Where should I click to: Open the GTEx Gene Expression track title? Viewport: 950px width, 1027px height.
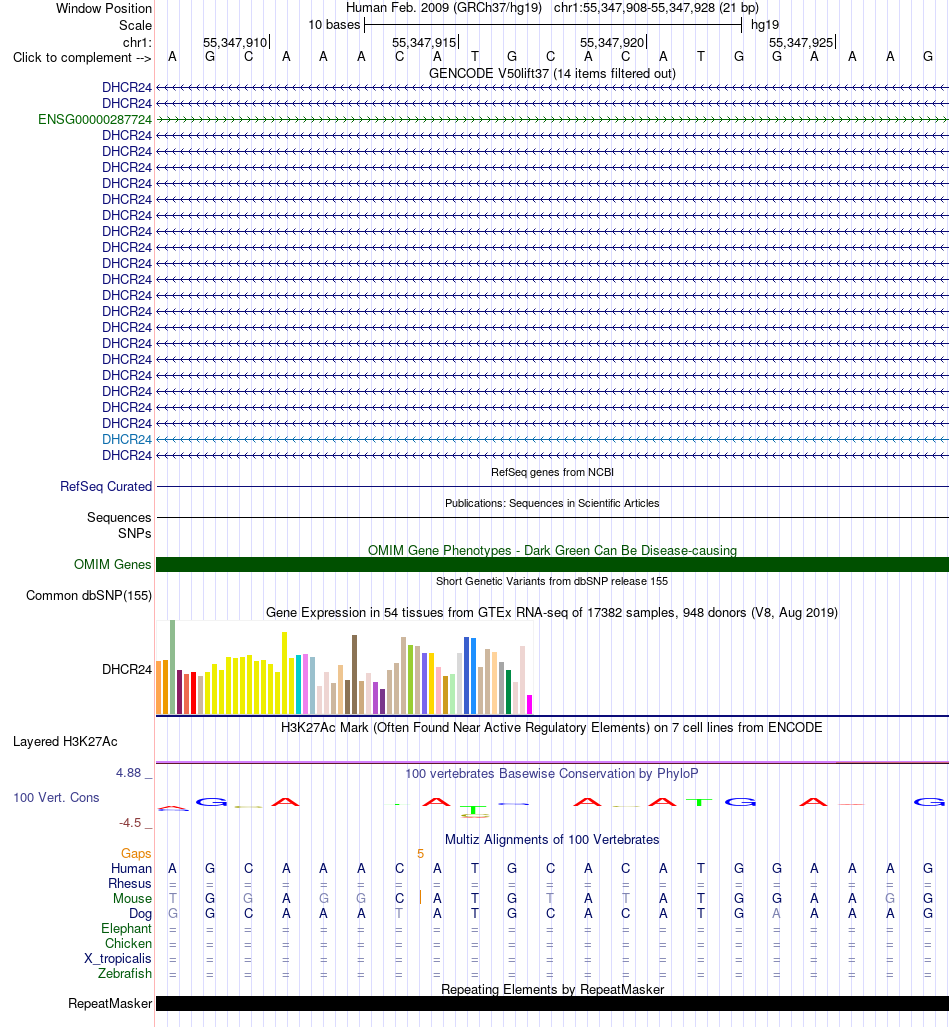(552, 612)
